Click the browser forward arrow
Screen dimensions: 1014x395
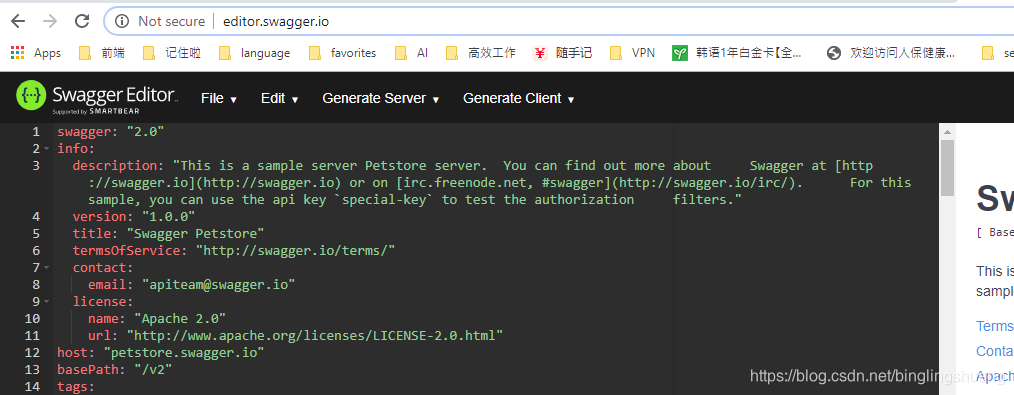pos(50,21)
